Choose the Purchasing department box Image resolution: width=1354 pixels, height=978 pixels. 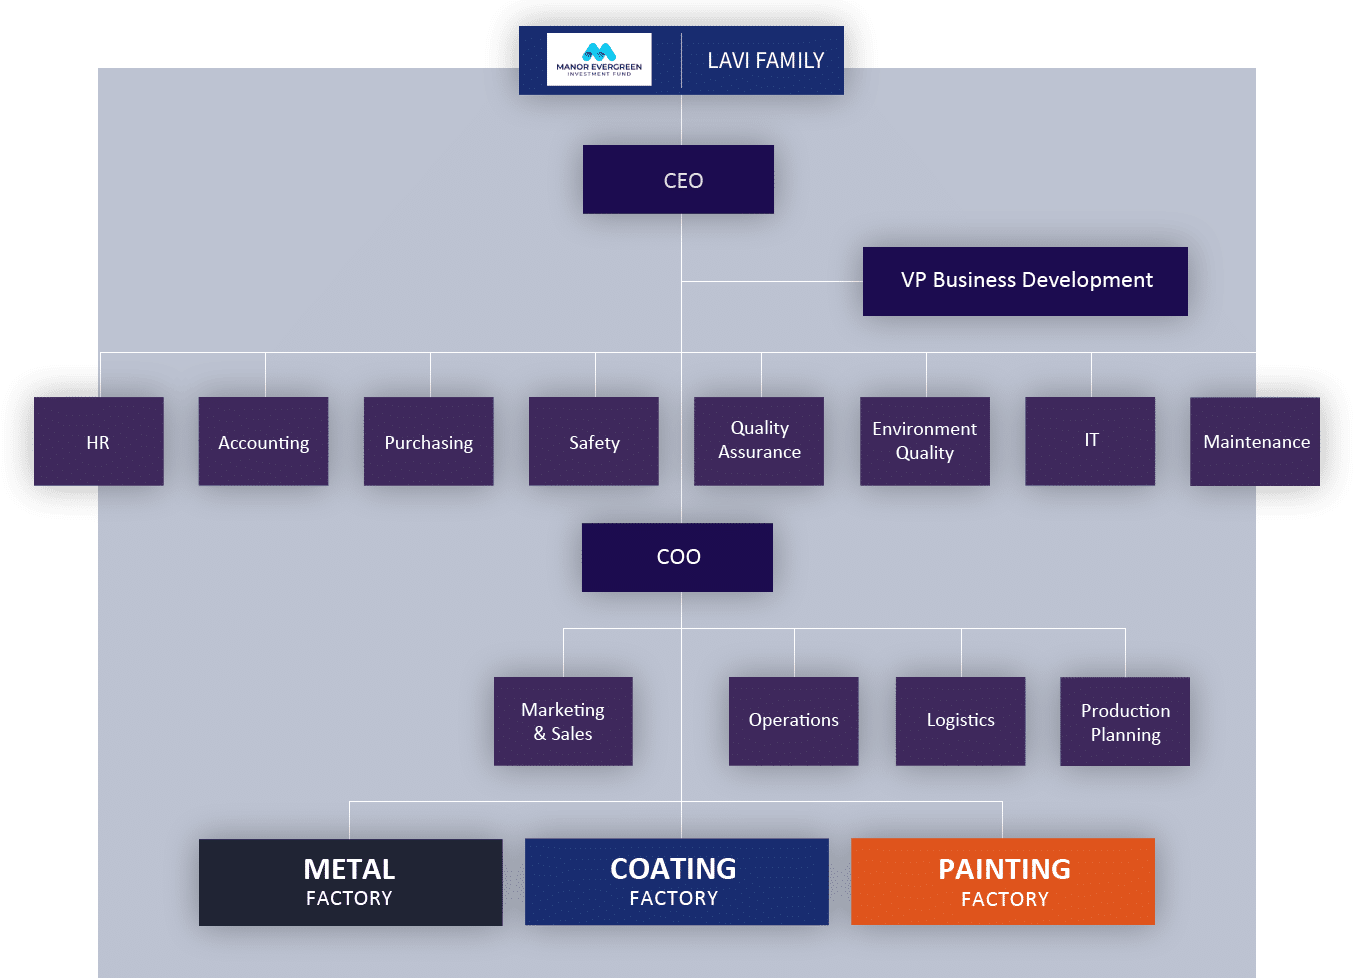click(429, 442)
